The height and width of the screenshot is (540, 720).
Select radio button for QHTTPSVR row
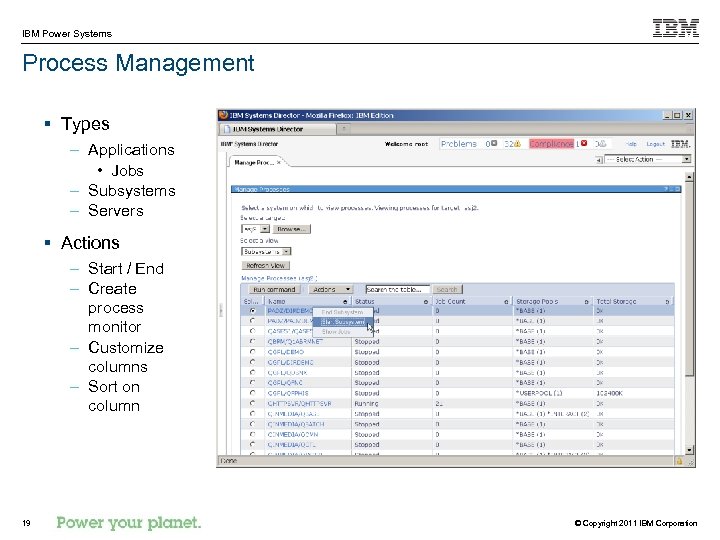[253, 403]
